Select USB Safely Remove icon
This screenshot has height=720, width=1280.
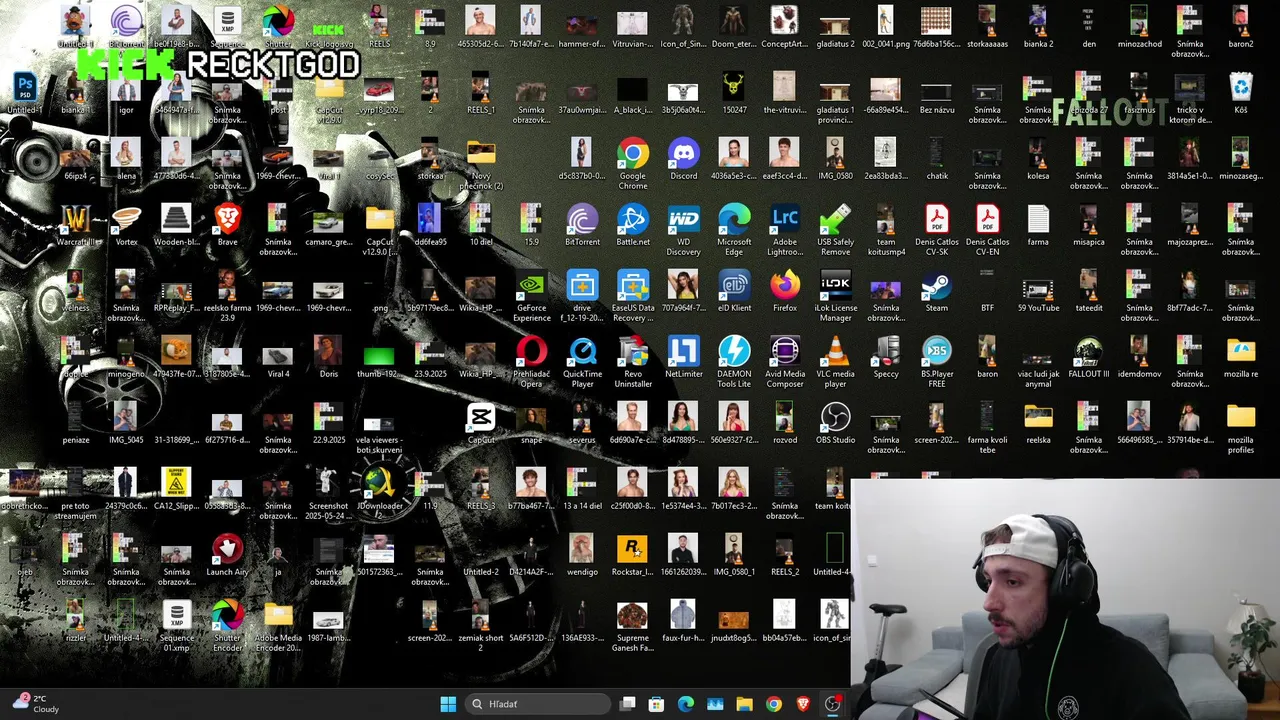point(835,231)
